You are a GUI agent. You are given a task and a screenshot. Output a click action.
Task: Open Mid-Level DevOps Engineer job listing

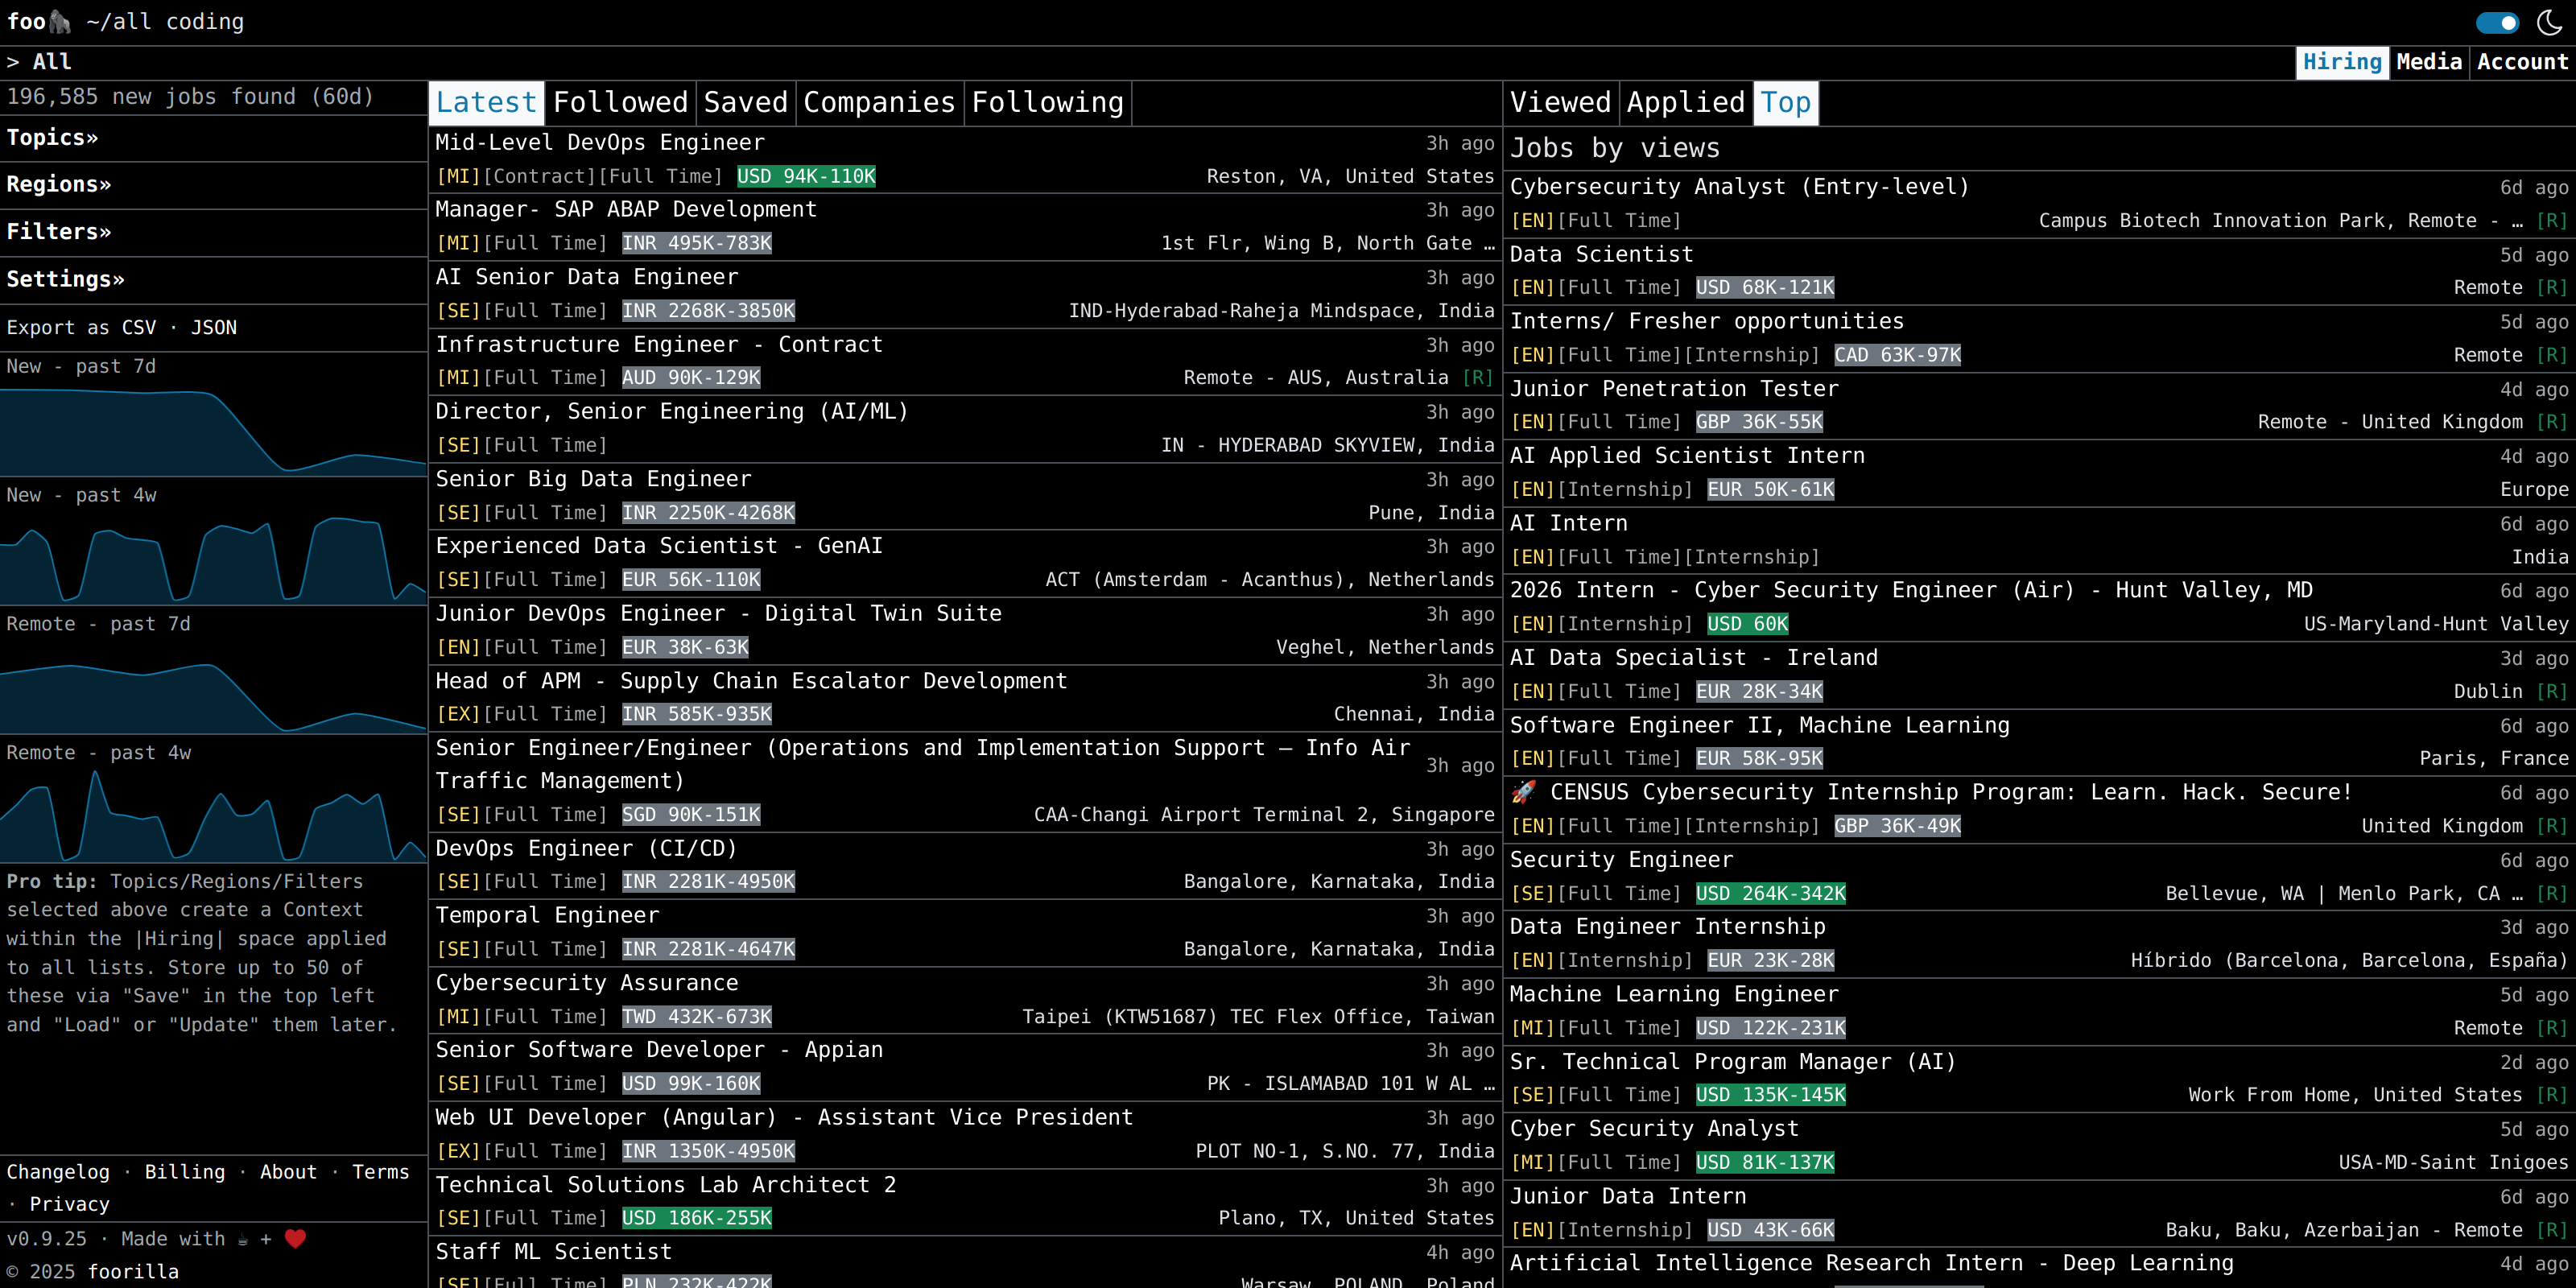[600, 142]
